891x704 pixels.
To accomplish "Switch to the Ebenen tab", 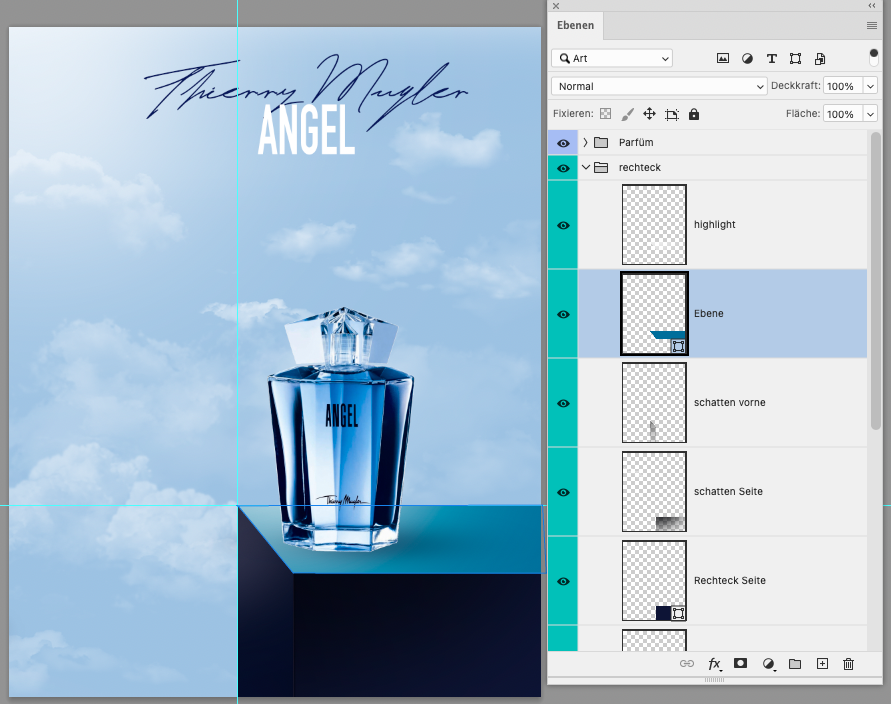I will coord(576,26).
